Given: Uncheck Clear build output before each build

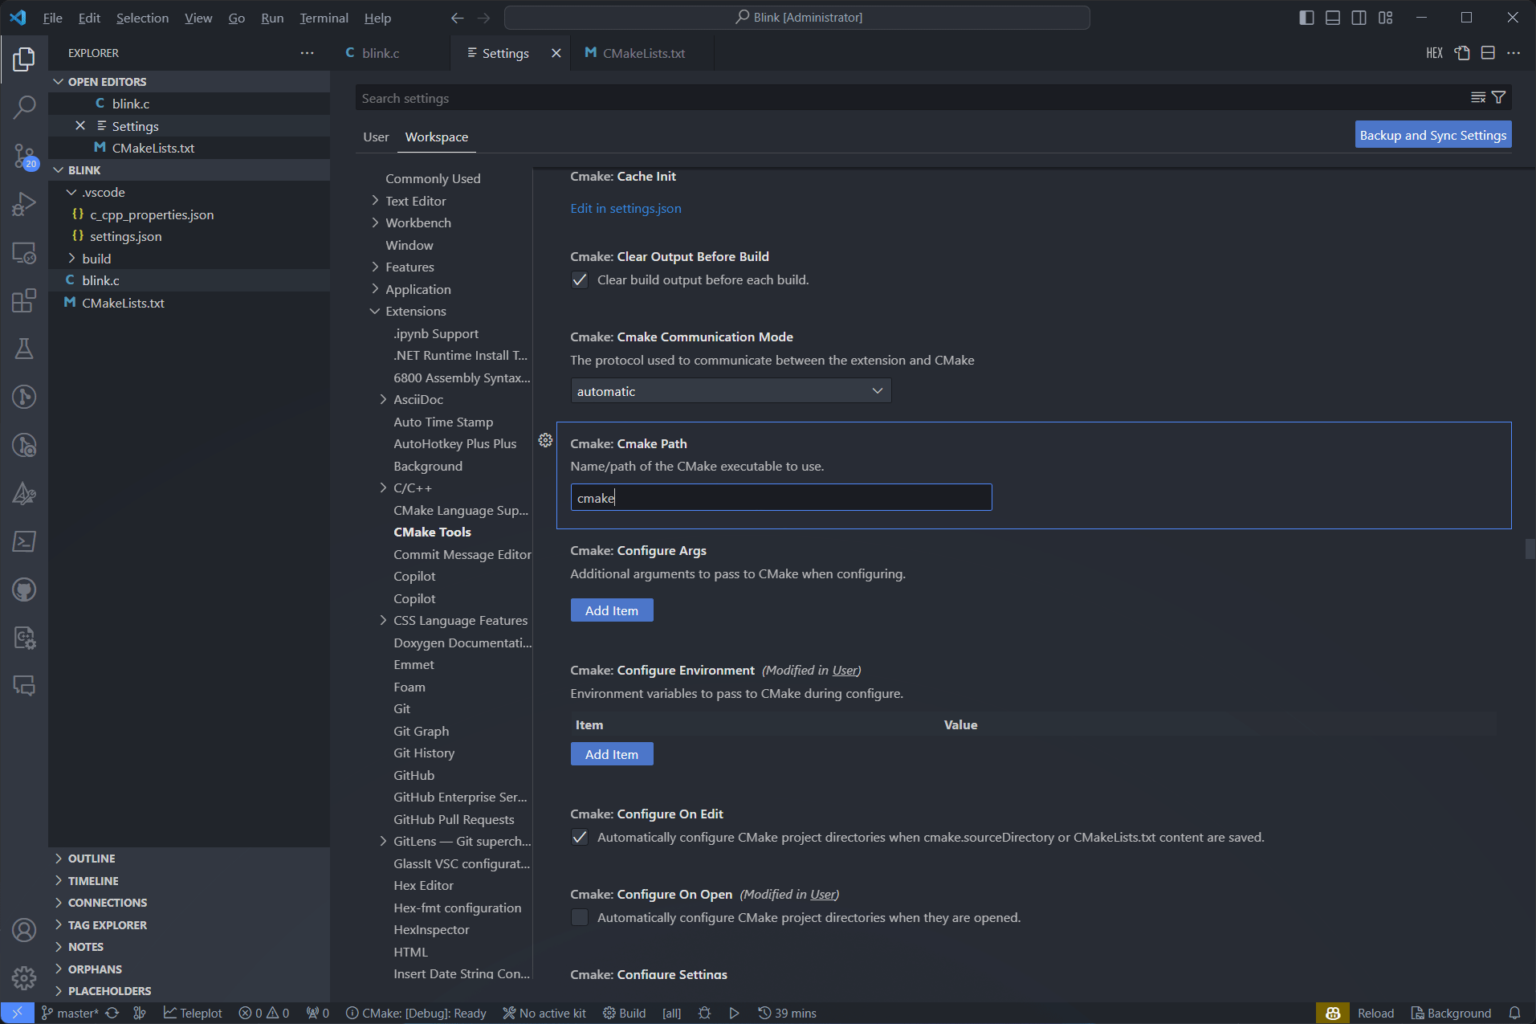Looking at the screenshot, I should (580, 280).
